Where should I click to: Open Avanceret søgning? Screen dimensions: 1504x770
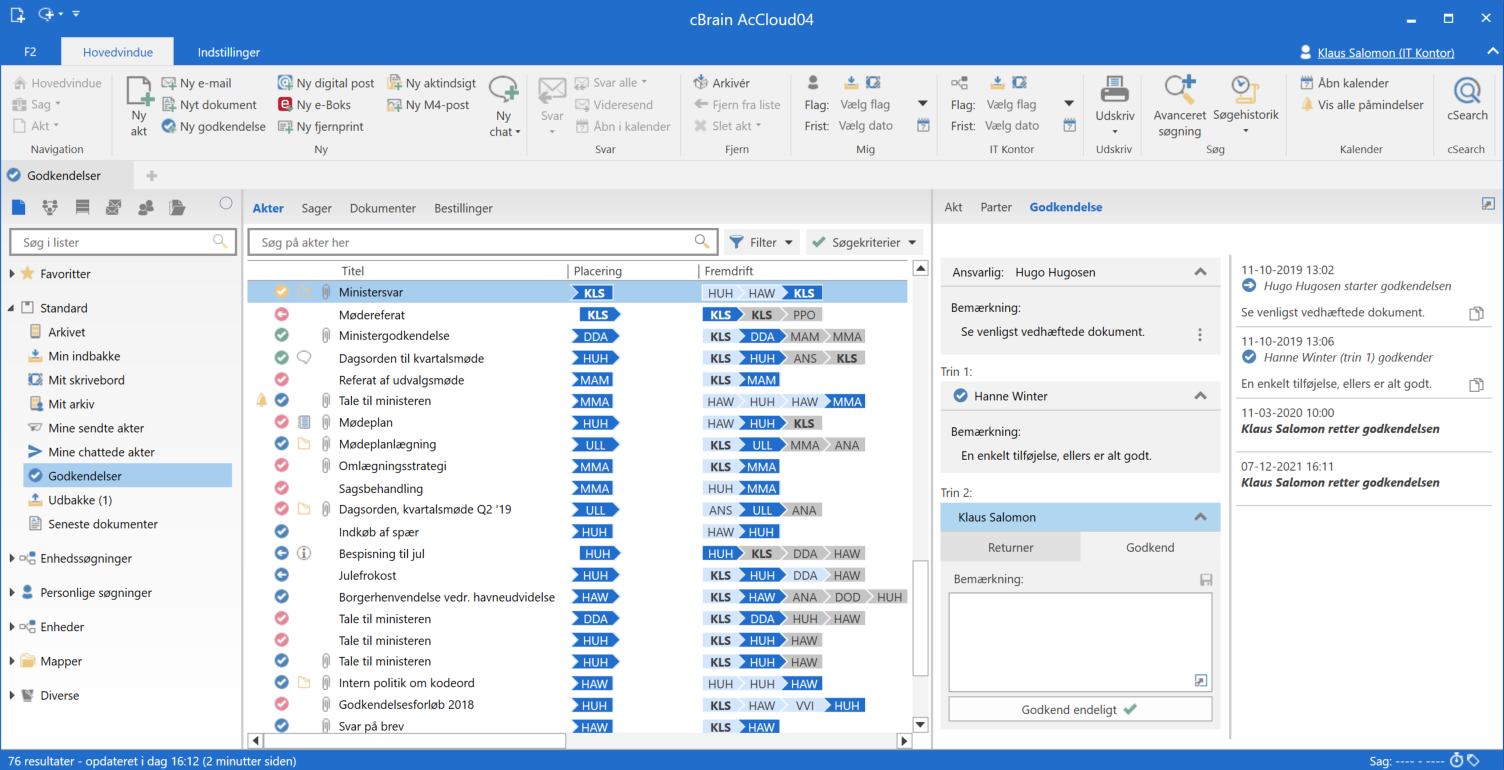coord(1180,106)
